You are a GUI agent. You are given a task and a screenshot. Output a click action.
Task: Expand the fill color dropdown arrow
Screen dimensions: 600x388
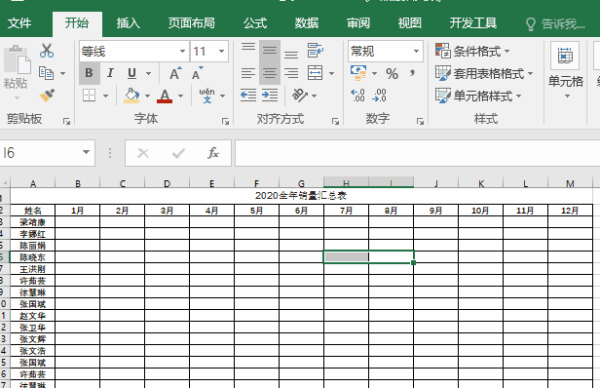click(147, 96)
